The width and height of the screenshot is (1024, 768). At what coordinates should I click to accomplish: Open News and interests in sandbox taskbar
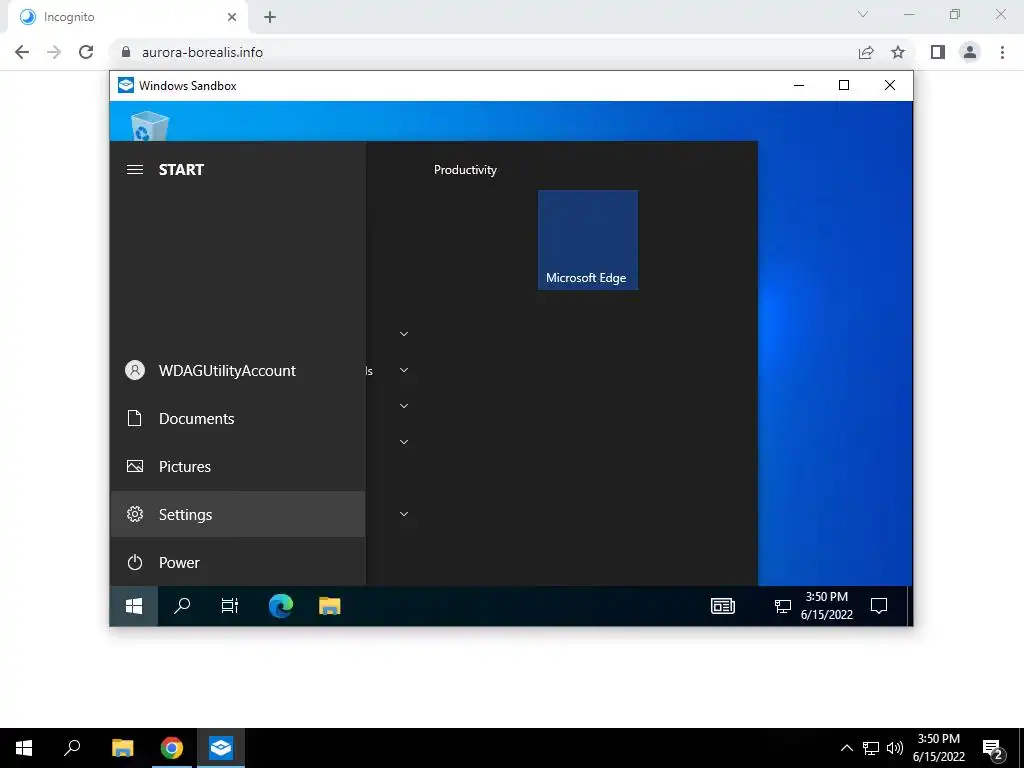(723, 606)
